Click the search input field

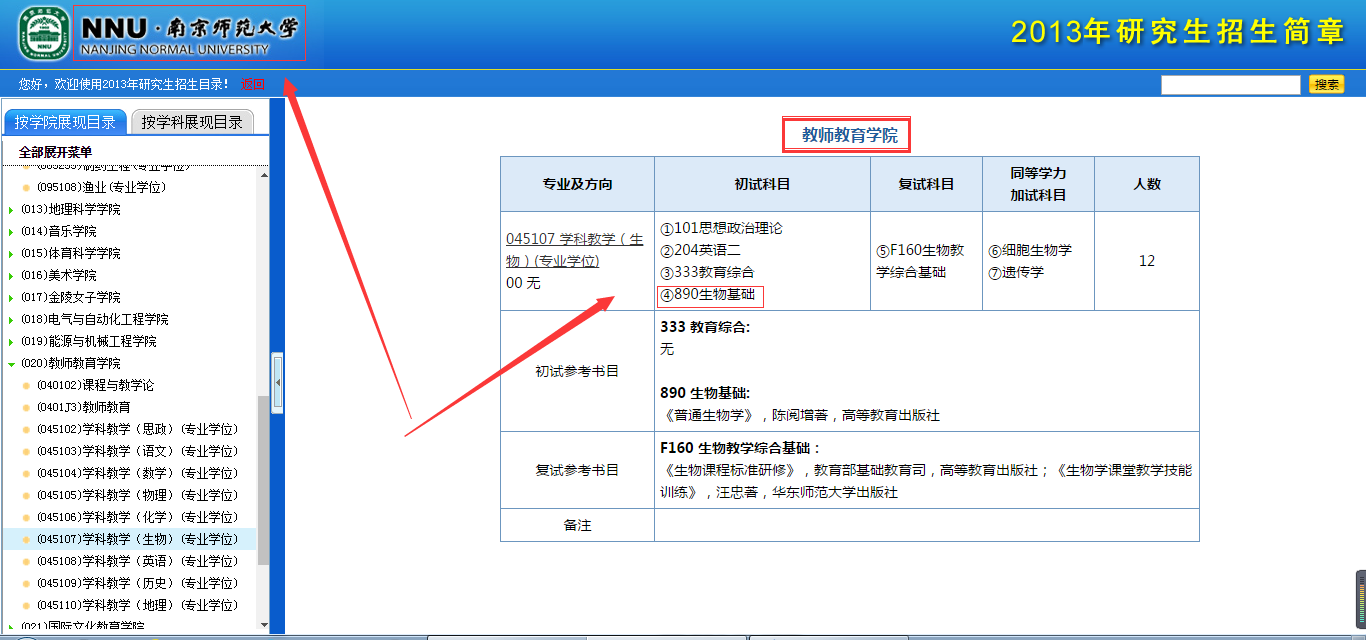(x=1230, y=84)
